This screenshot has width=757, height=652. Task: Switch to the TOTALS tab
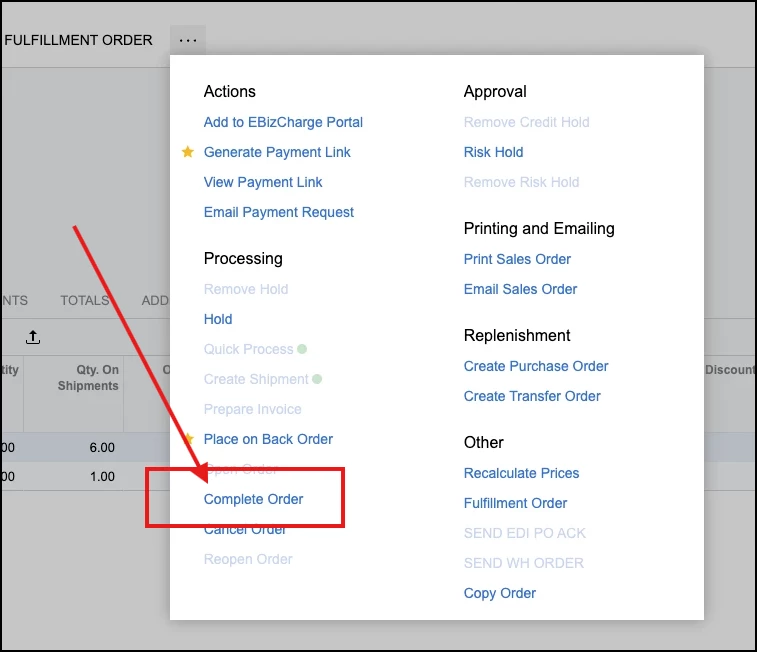point(84,300)
